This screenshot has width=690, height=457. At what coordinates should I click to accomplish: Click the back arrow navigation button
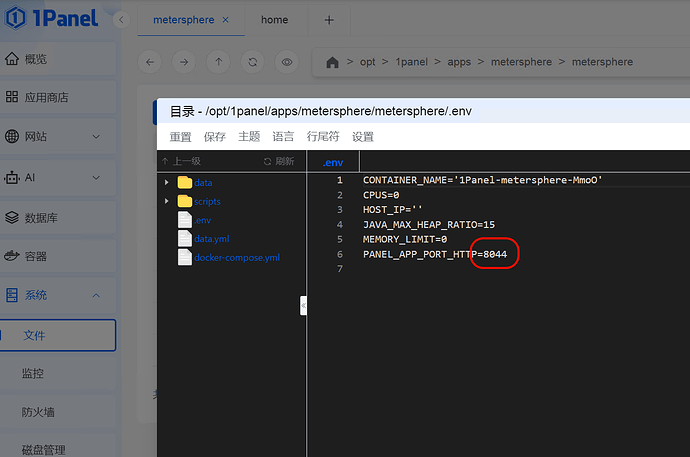pyautogui.click(x=150, y=62)
